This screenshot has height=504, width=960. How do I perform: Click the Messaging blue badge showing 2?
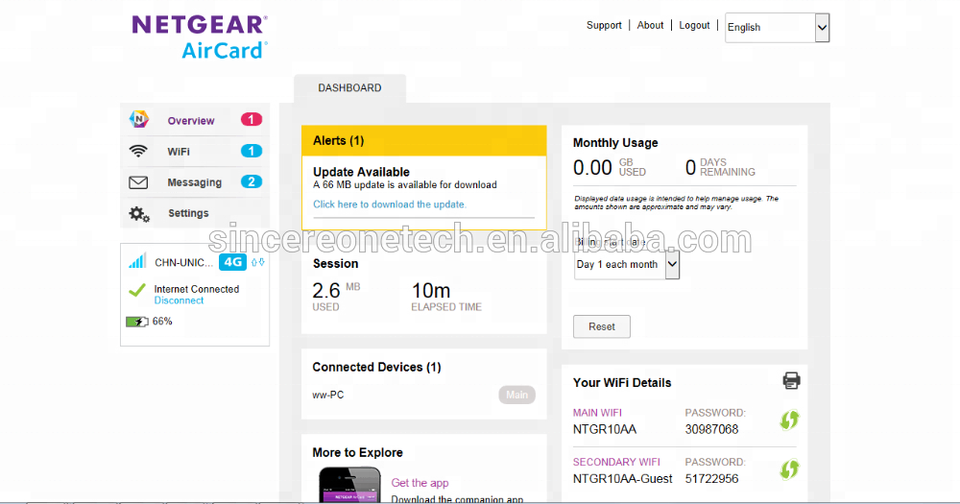point(251,182)
